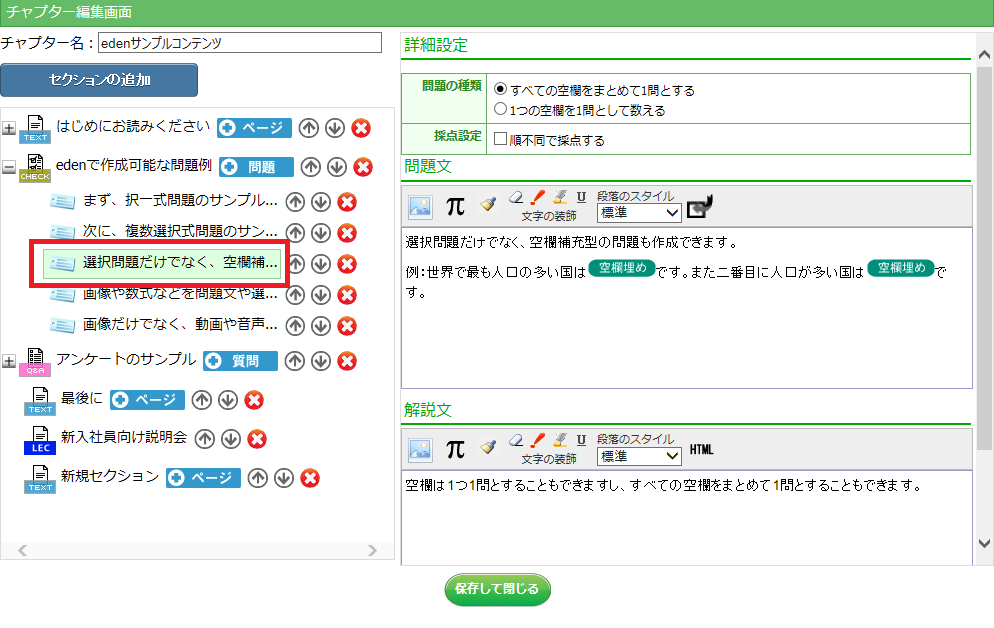Delete the 'アンケートのサンプル' section
The height and width of the screenshot is (628, 994).
point(347,361)
